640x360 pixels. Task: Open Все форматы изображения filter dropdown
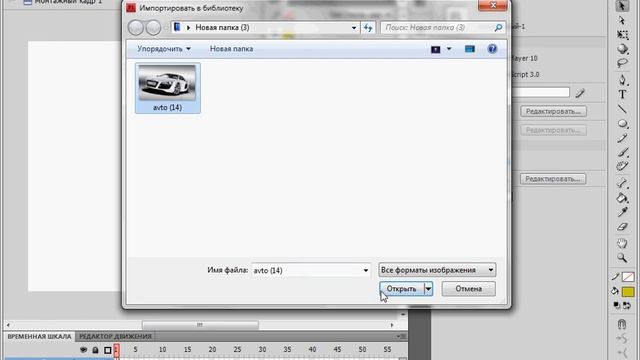437,270
